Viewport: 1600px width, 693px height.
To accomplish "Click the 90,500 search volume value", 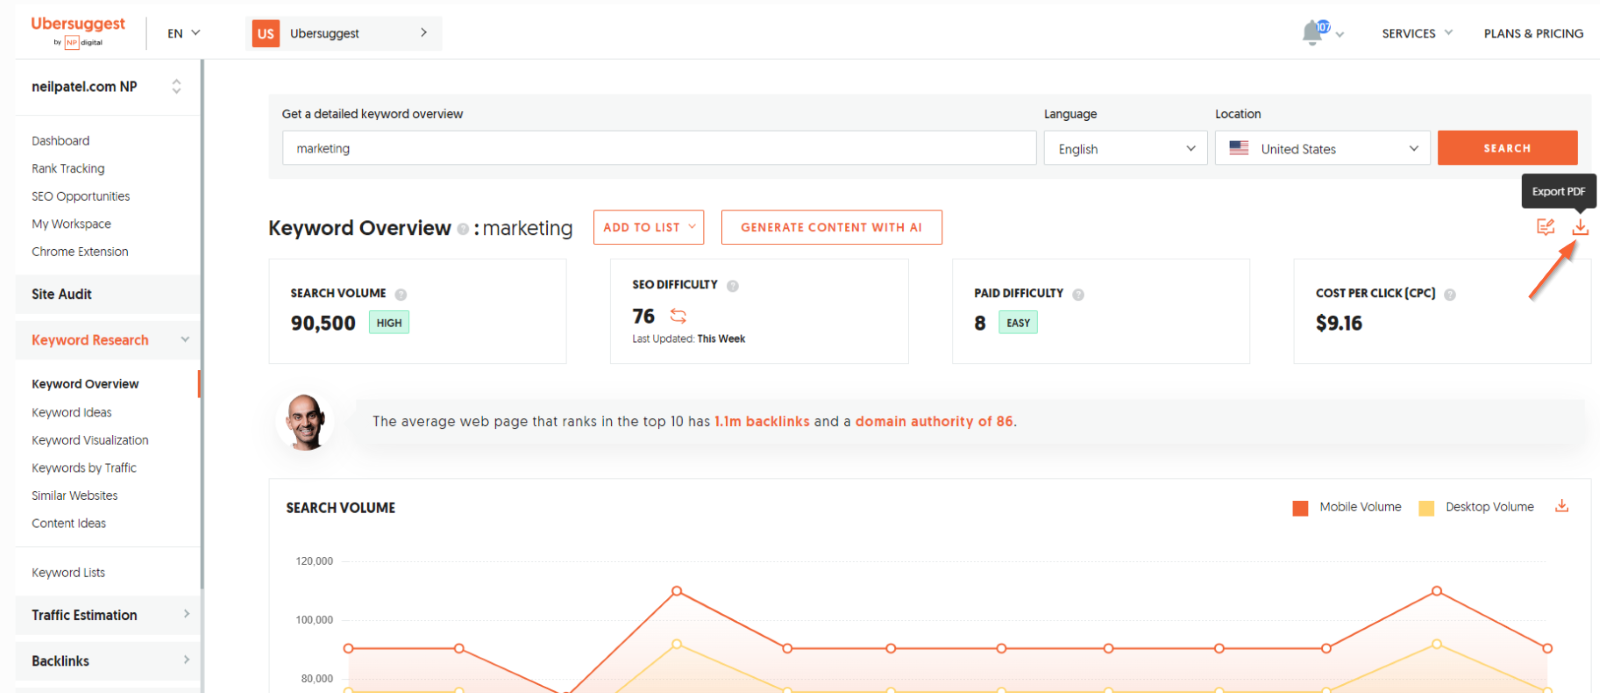I will [x=323, y=323].
